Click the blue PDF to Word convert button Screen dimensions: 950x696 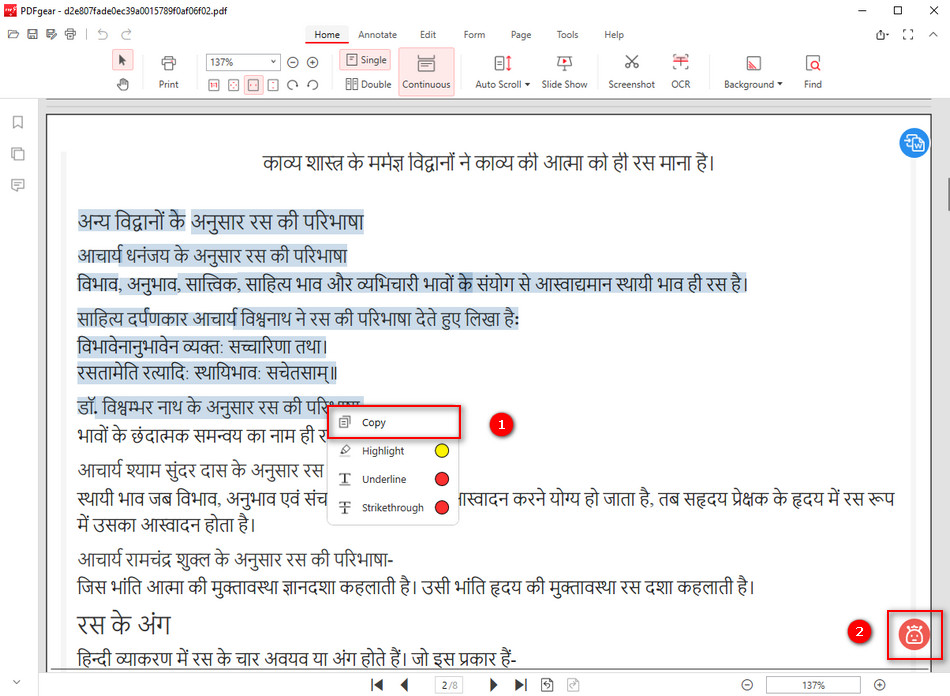(914, 143)
